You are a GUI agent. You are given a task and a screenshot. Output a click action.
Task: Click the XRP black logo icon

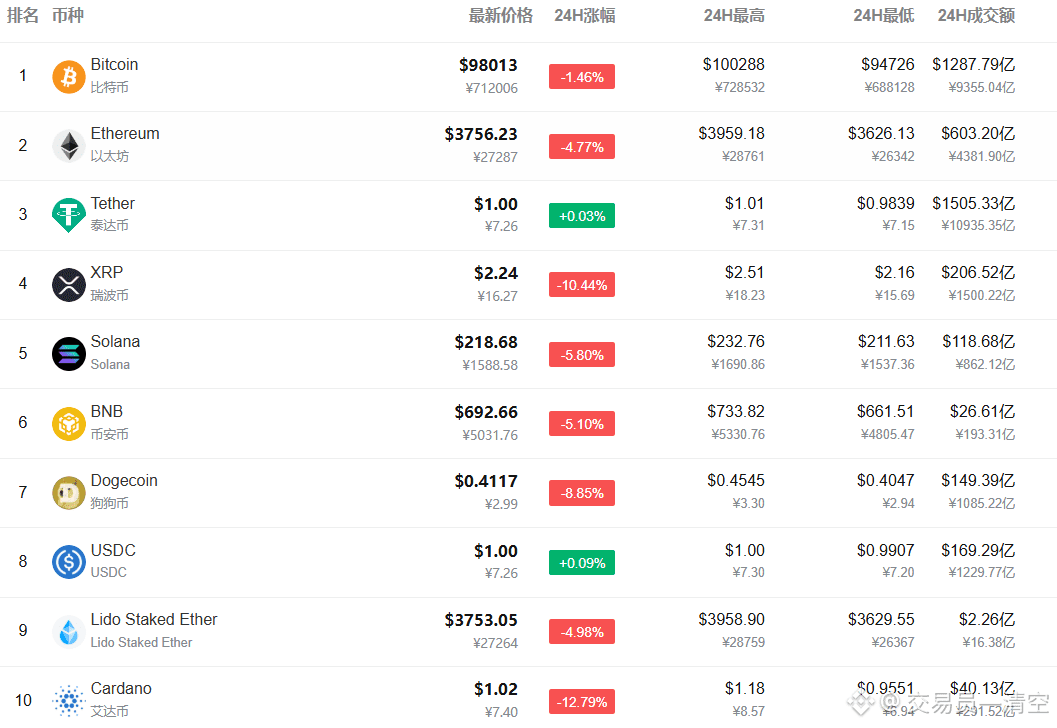pos(69,285)
